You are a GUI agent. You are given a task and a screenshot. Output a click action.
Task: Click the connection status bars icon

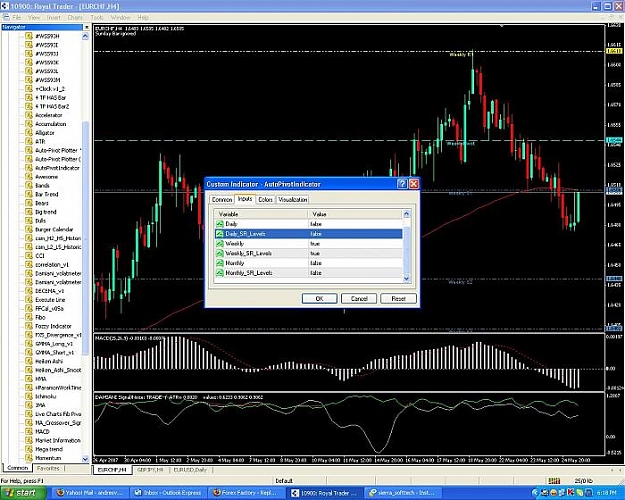pyautogui.click(x=554, y=480)
